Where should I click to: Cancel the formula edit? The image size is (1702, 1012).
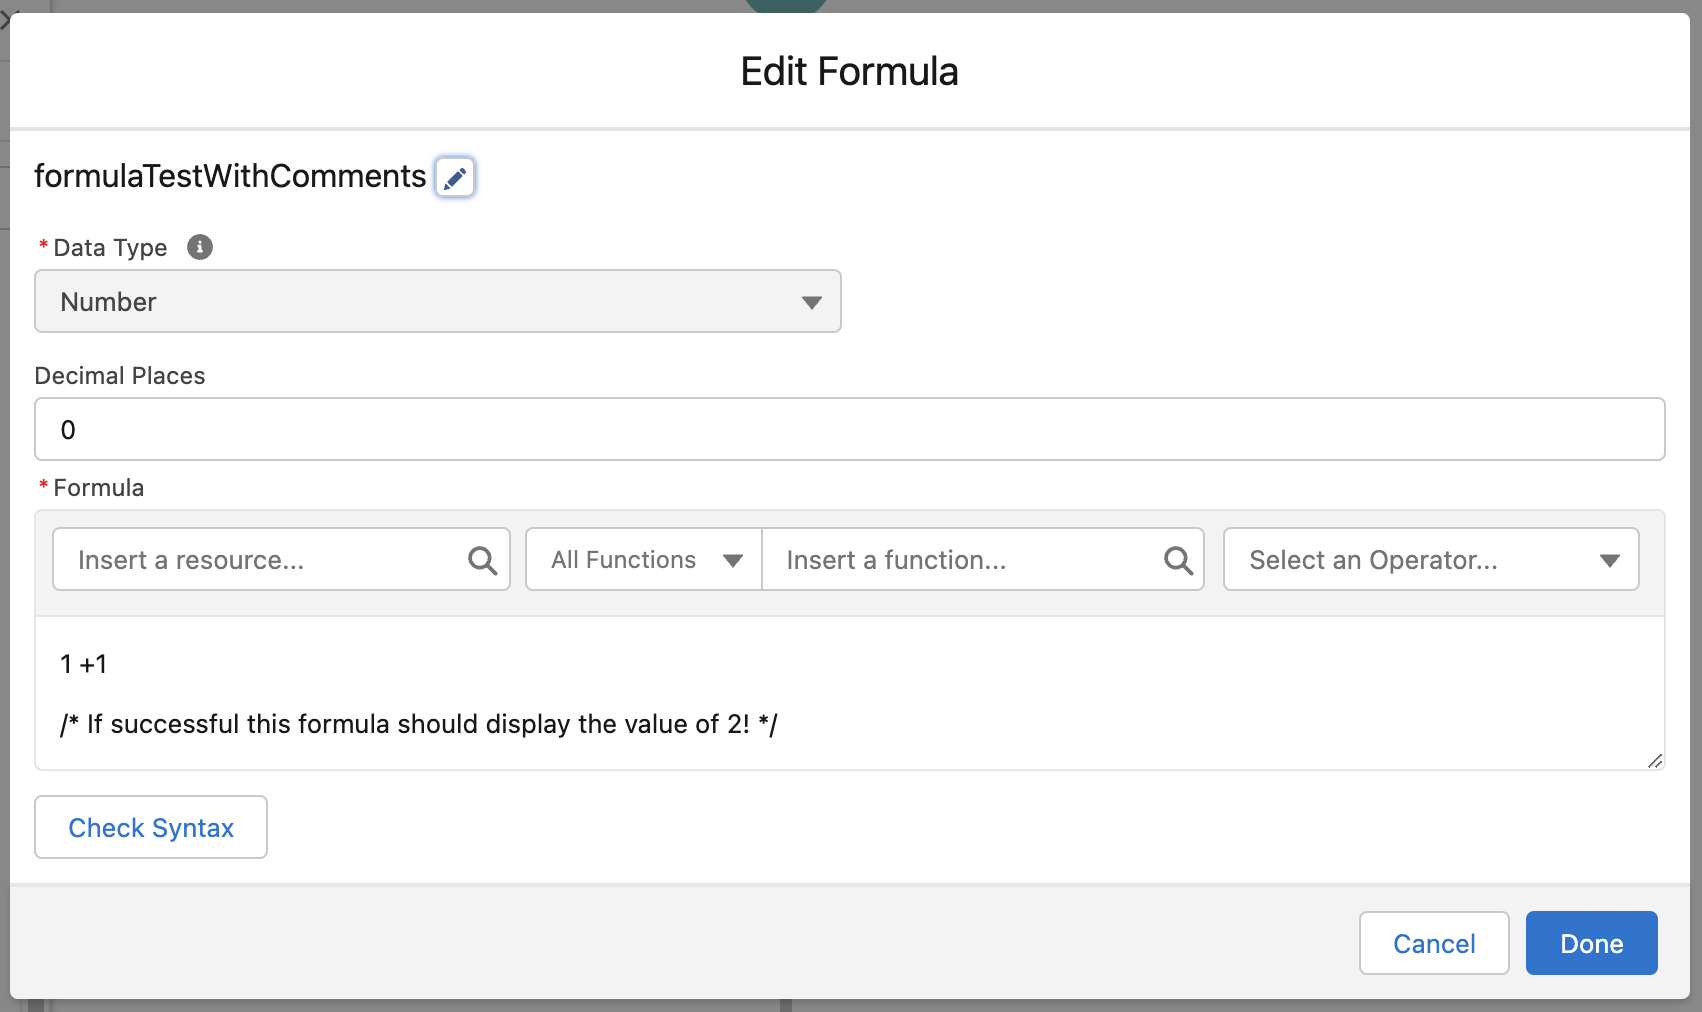click(1434, 943)
